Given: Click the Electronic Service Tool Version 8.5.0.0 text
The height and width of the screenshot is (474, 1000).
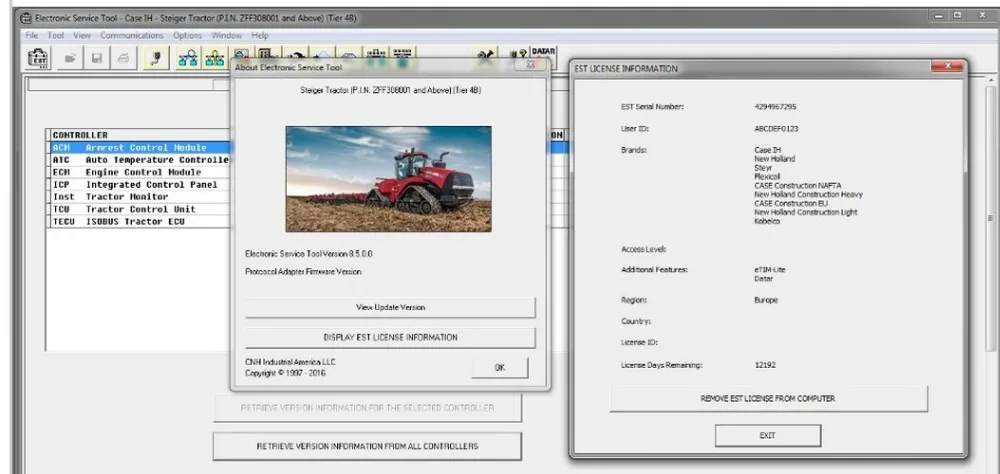Looking at the screenshot, I should tap(309, 254).
